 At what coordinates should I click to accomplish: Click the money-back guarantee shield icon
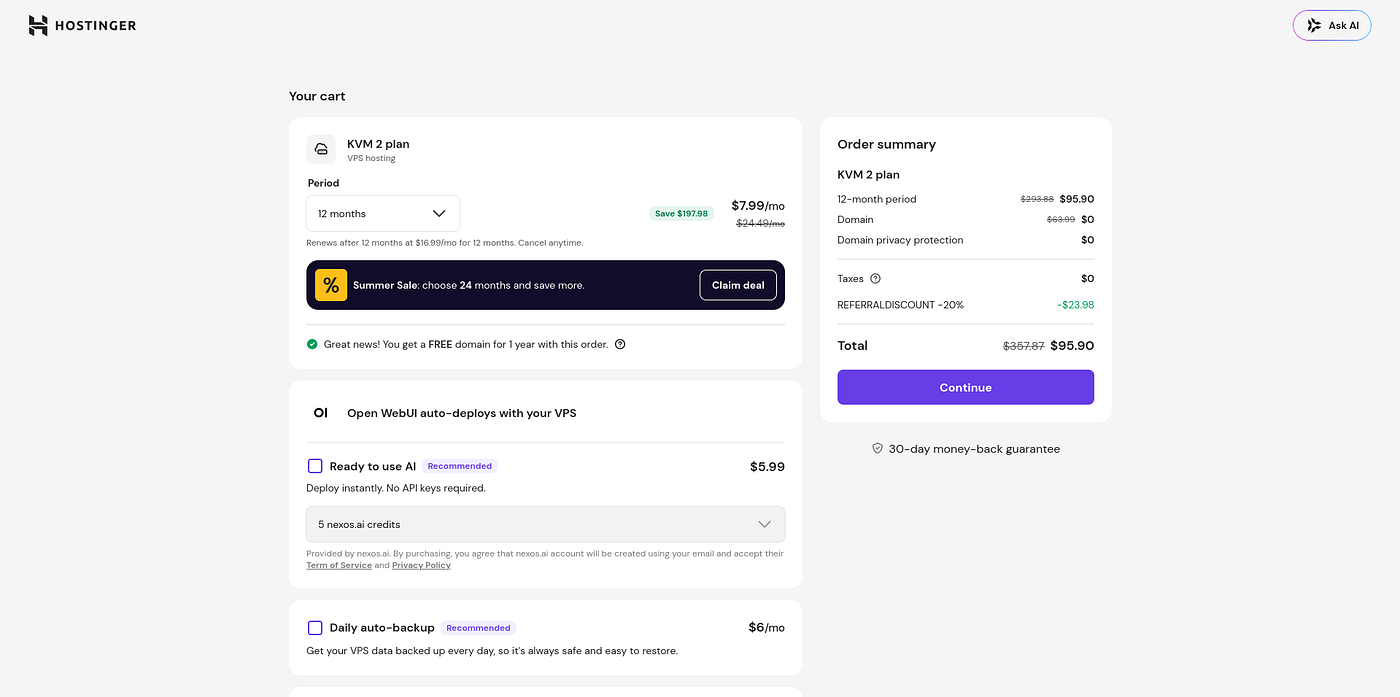click(877, 449)
